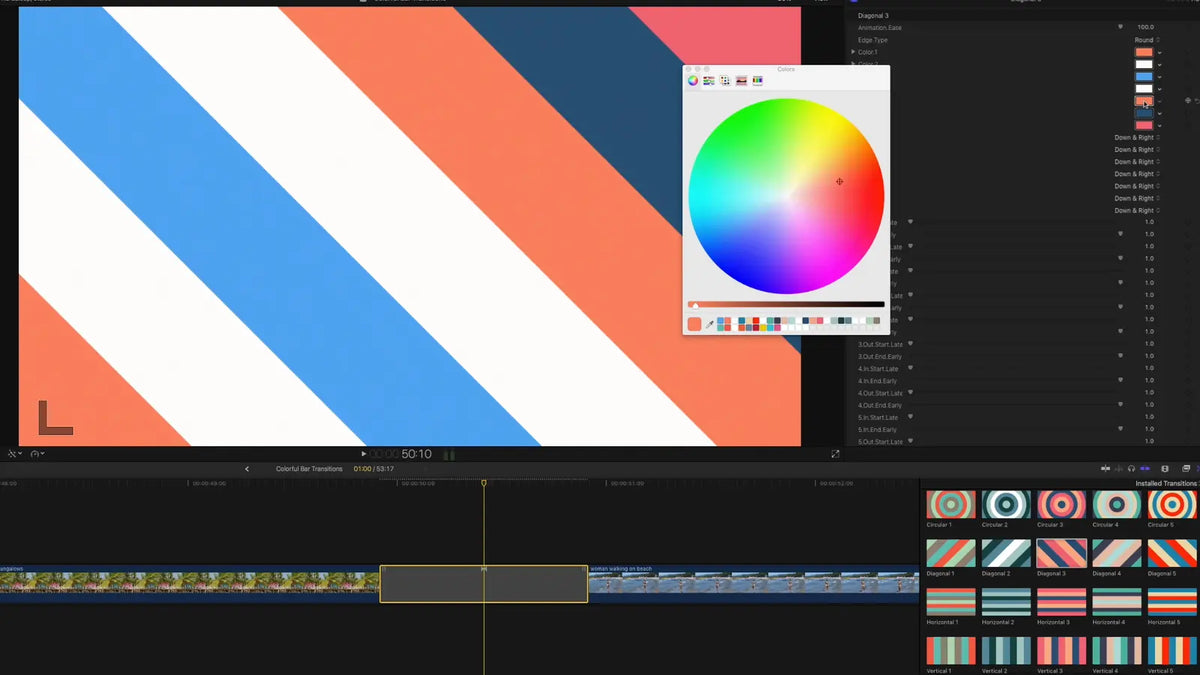This screenshot has height=675, width=1200.
Task: Open the first Down & Right direction popup
Action: click(1137, 137)
